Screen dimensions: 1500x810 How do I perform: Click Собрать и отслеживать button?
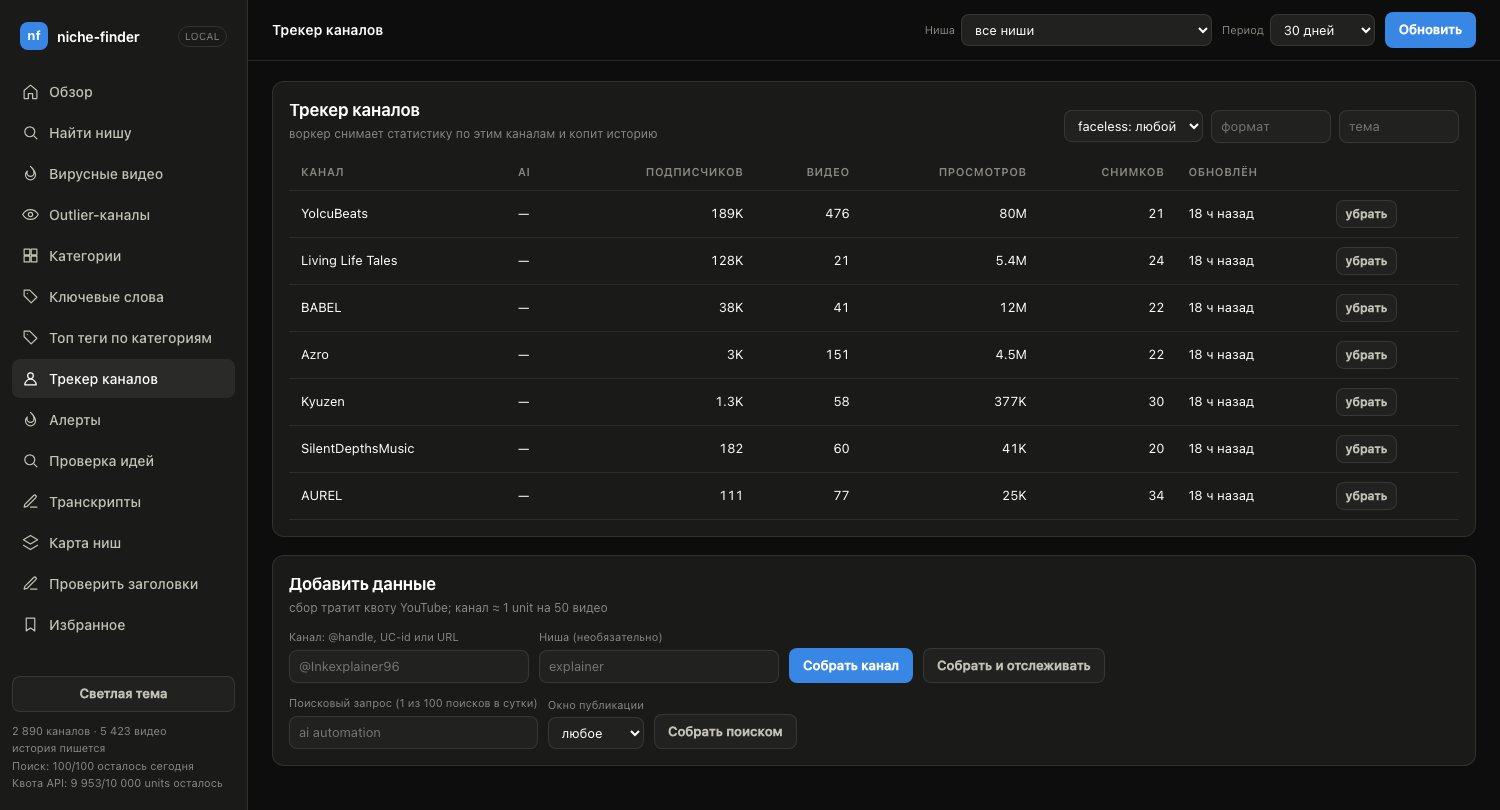point(1014,666)
